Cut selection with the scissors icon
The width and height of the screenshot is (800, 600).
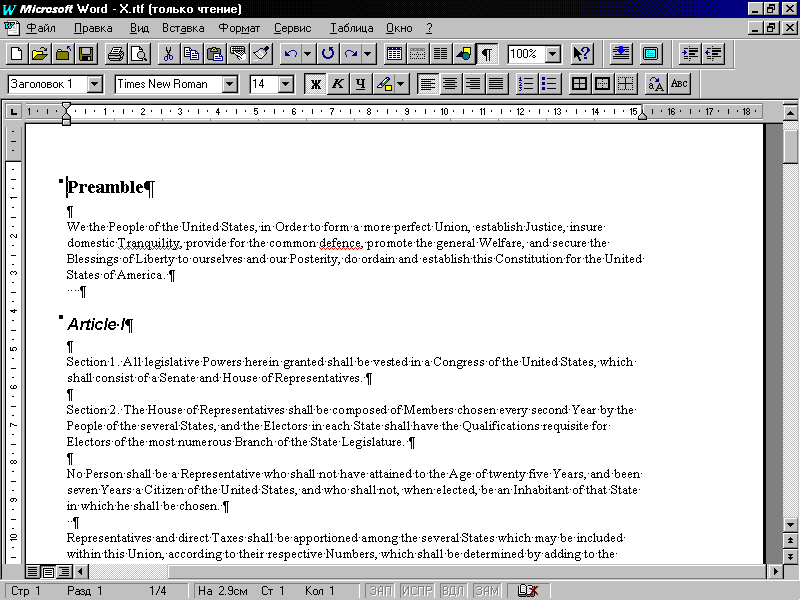[x=168, y=54]
